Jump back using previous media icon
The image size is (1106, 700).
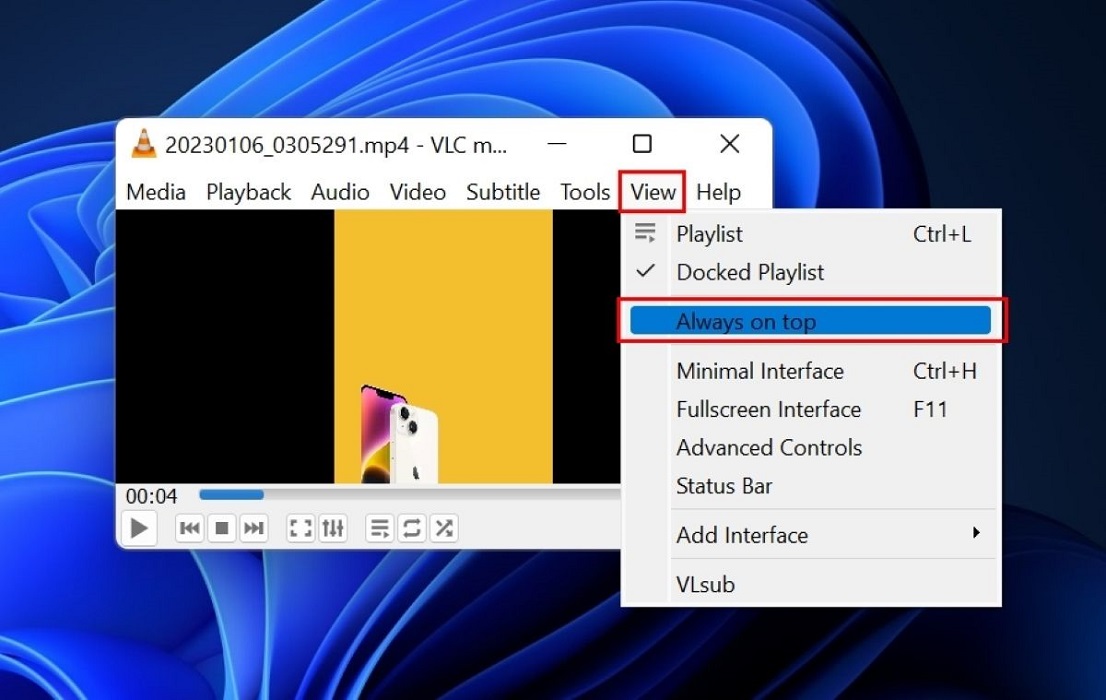click(190, 528)
